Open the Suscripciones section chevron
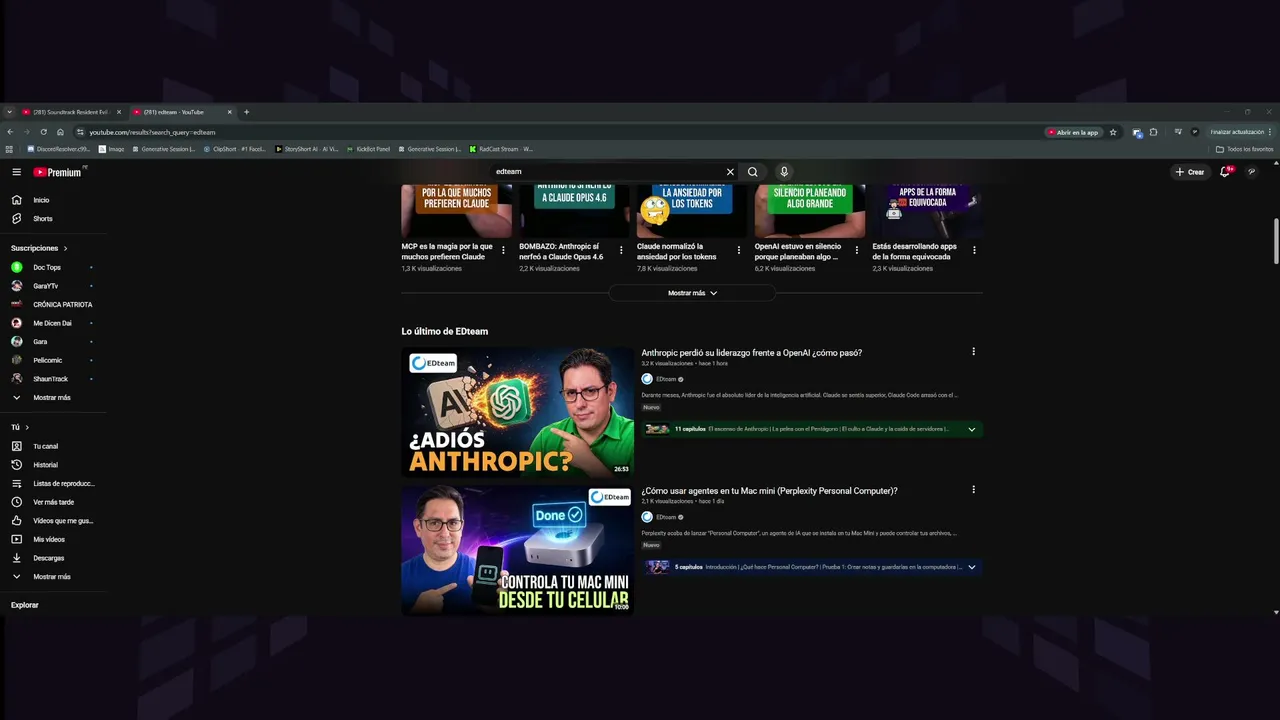The image size is (1280, 720). coord(65,248)
